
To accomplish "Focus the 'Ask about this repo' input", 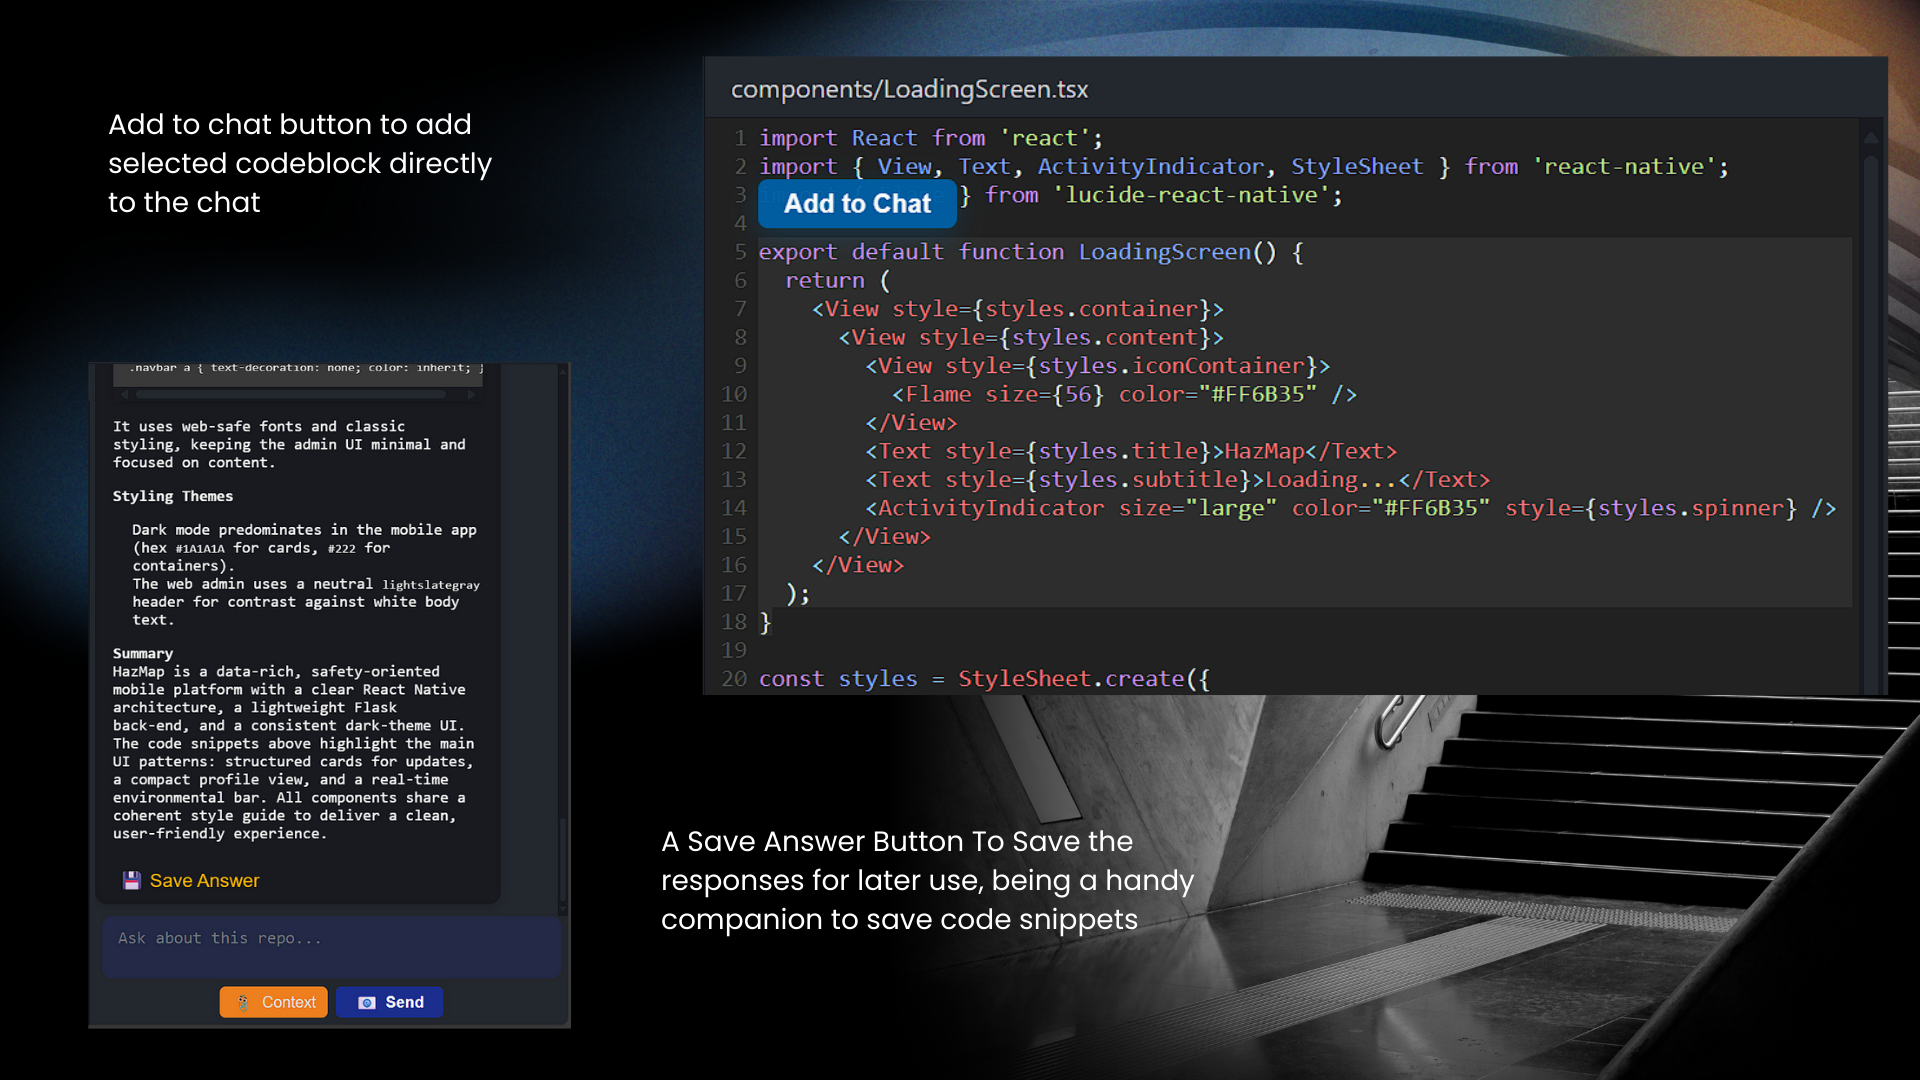I will [x=331, y=945].
